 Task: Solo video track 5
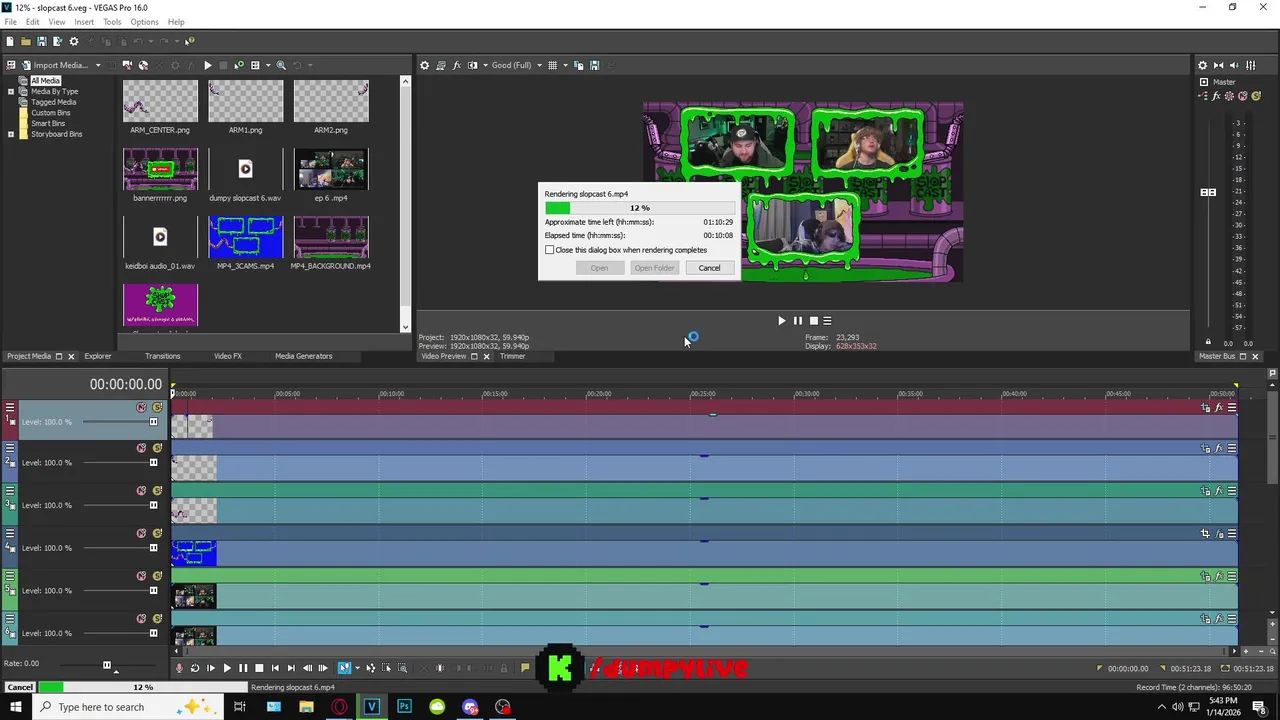pyautogui.click(x=157, y=576)
